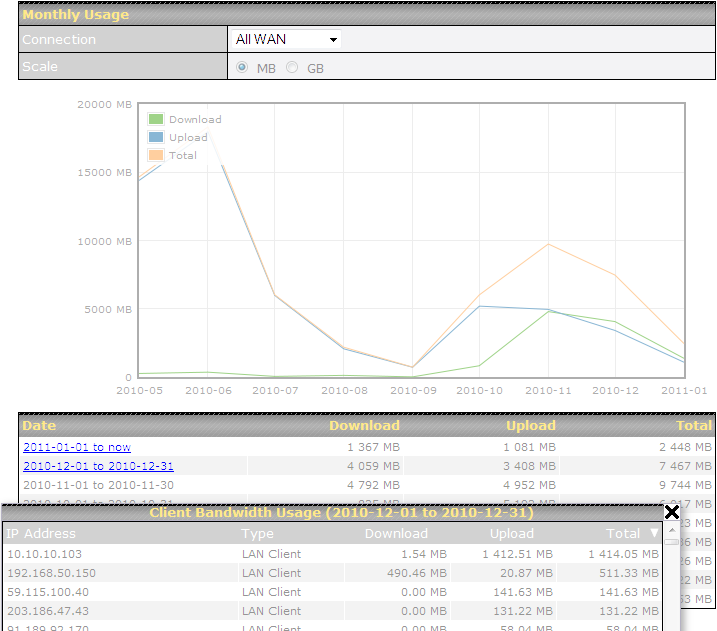The image size is (717, 631).
Task: Click the 2010-11 chart axis label
Action: [548, 390]
